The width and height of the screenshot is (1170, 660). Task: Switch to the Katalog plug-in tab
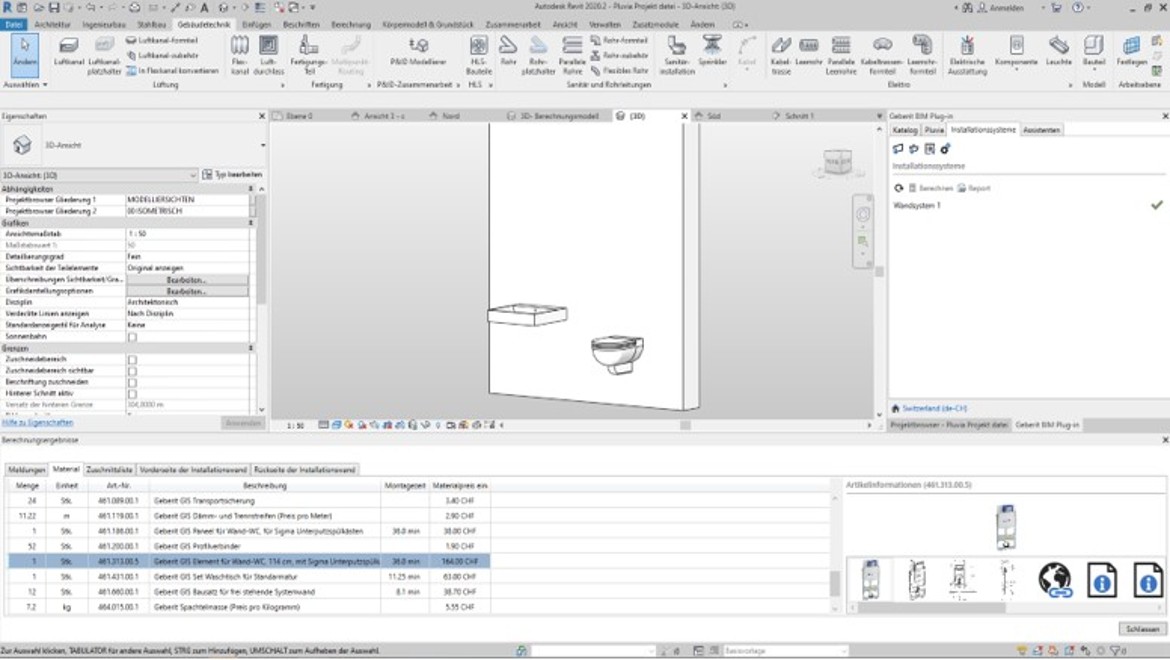[904, 130]
